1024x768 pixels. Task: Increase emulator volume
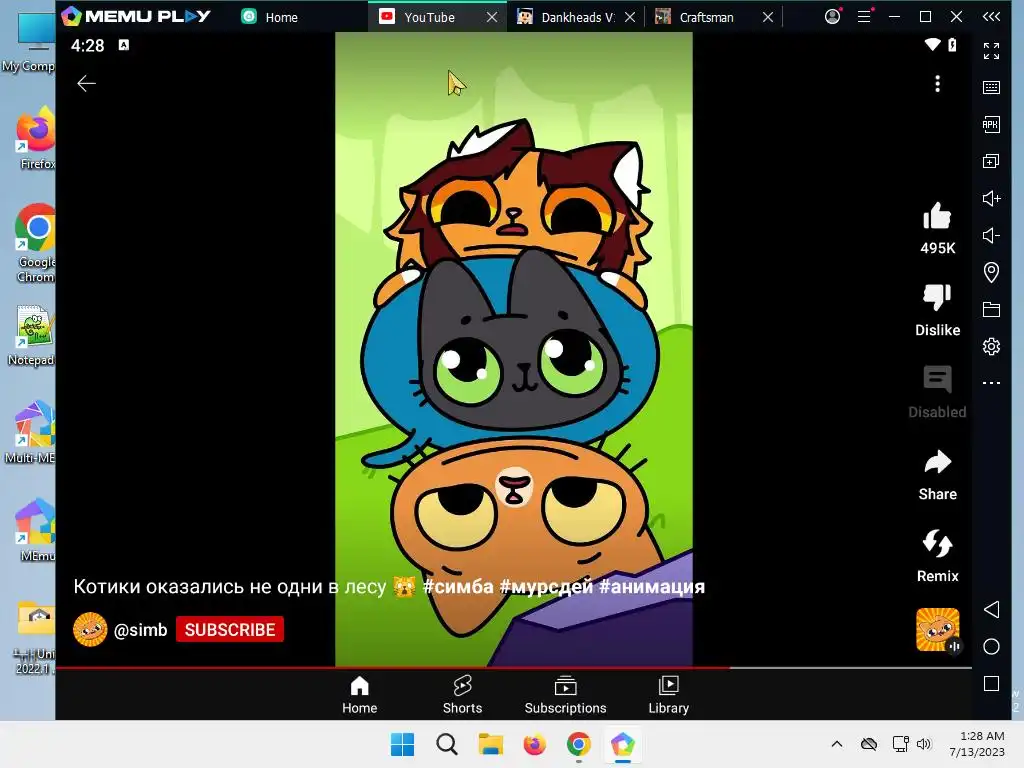[x=991, y=199]
